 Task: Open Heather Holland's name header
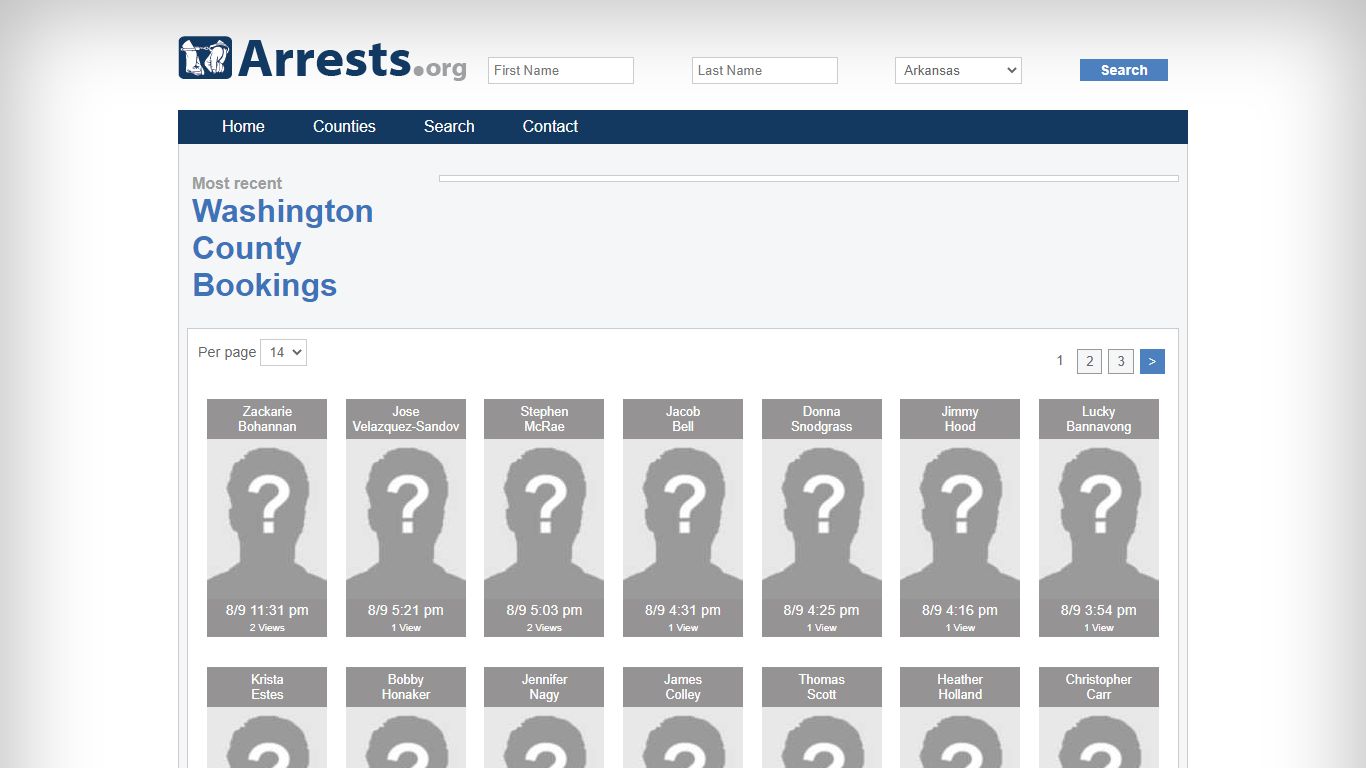coord(960,687)
